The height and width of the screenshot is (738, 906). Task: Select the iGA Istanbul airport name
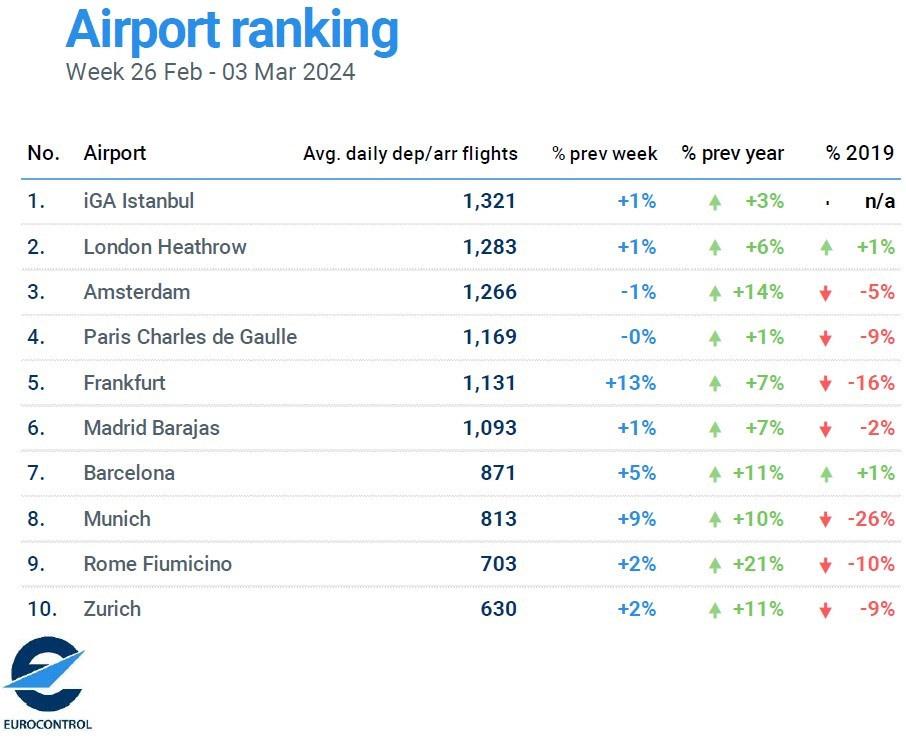pos(139,201)
